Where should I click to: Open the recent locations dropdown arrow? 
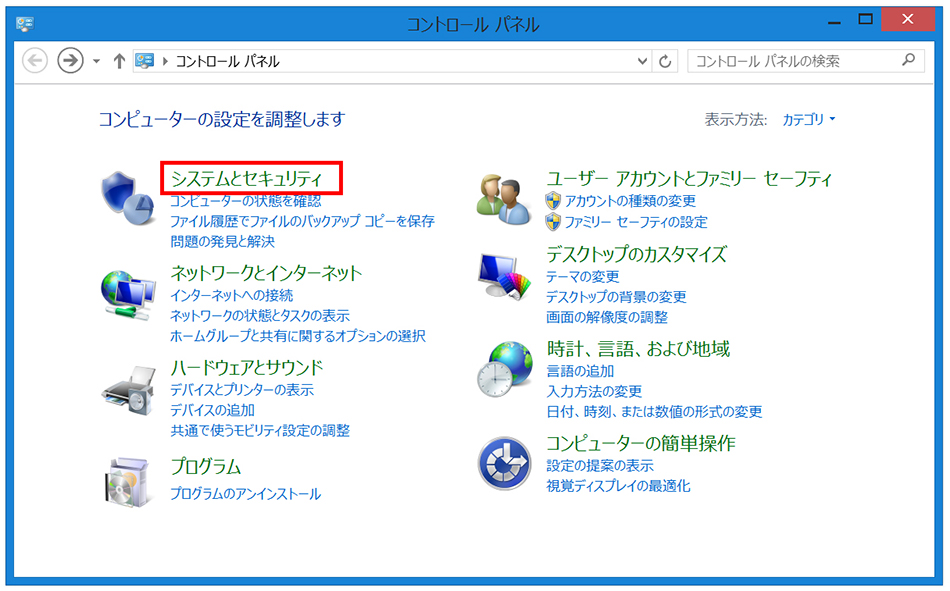[x=96, y=61]
